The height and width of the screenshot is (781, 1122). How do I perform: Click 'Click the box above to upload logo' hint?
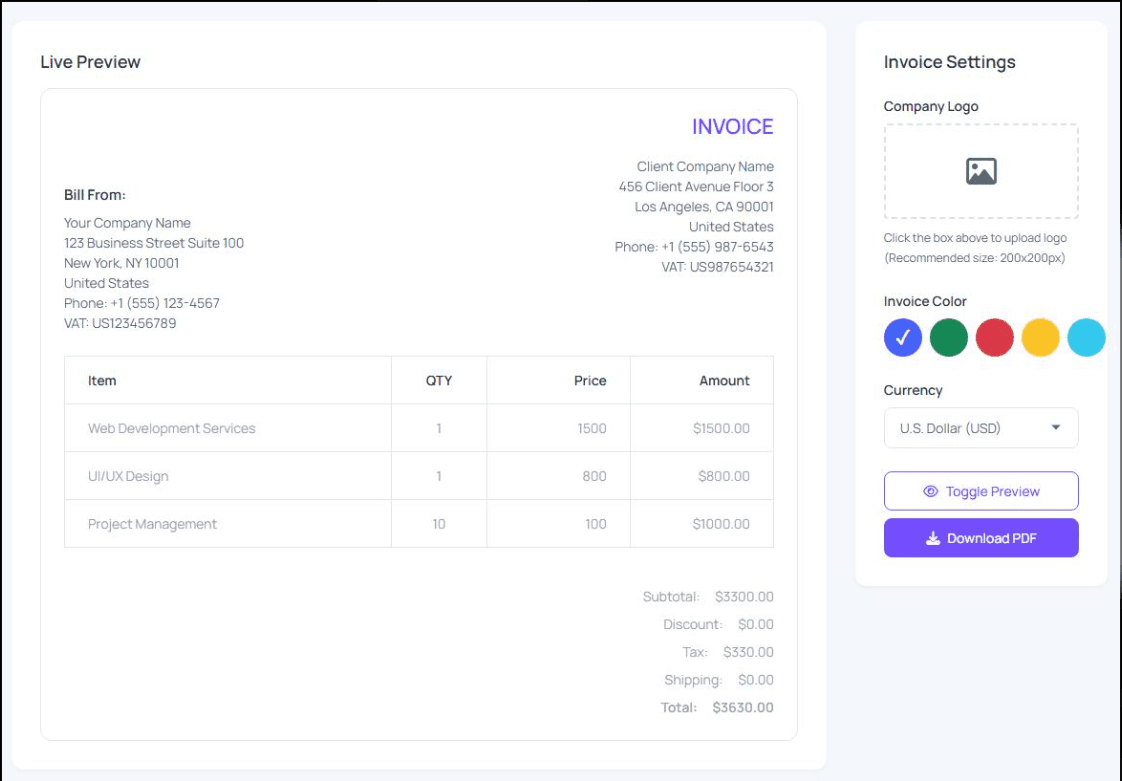click(x=975, y=238)
